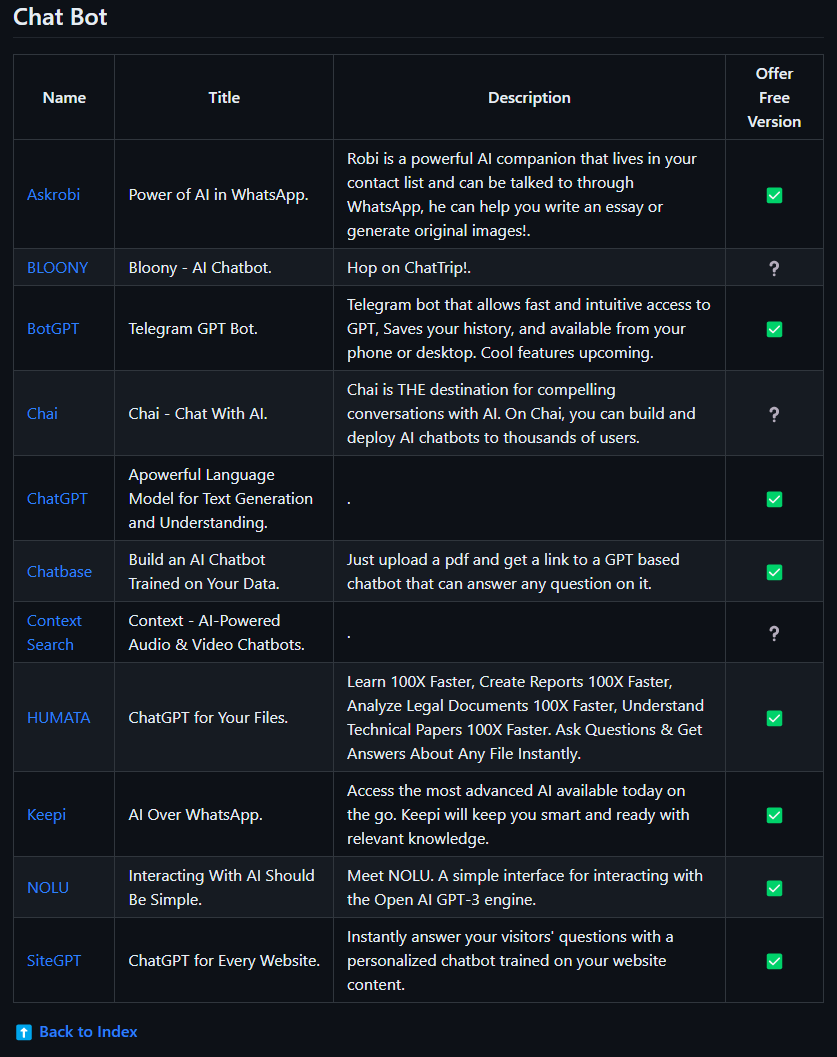837x1057 pixels.
Task: Open the BLOONY link
Action: click(x=57, y=268)
